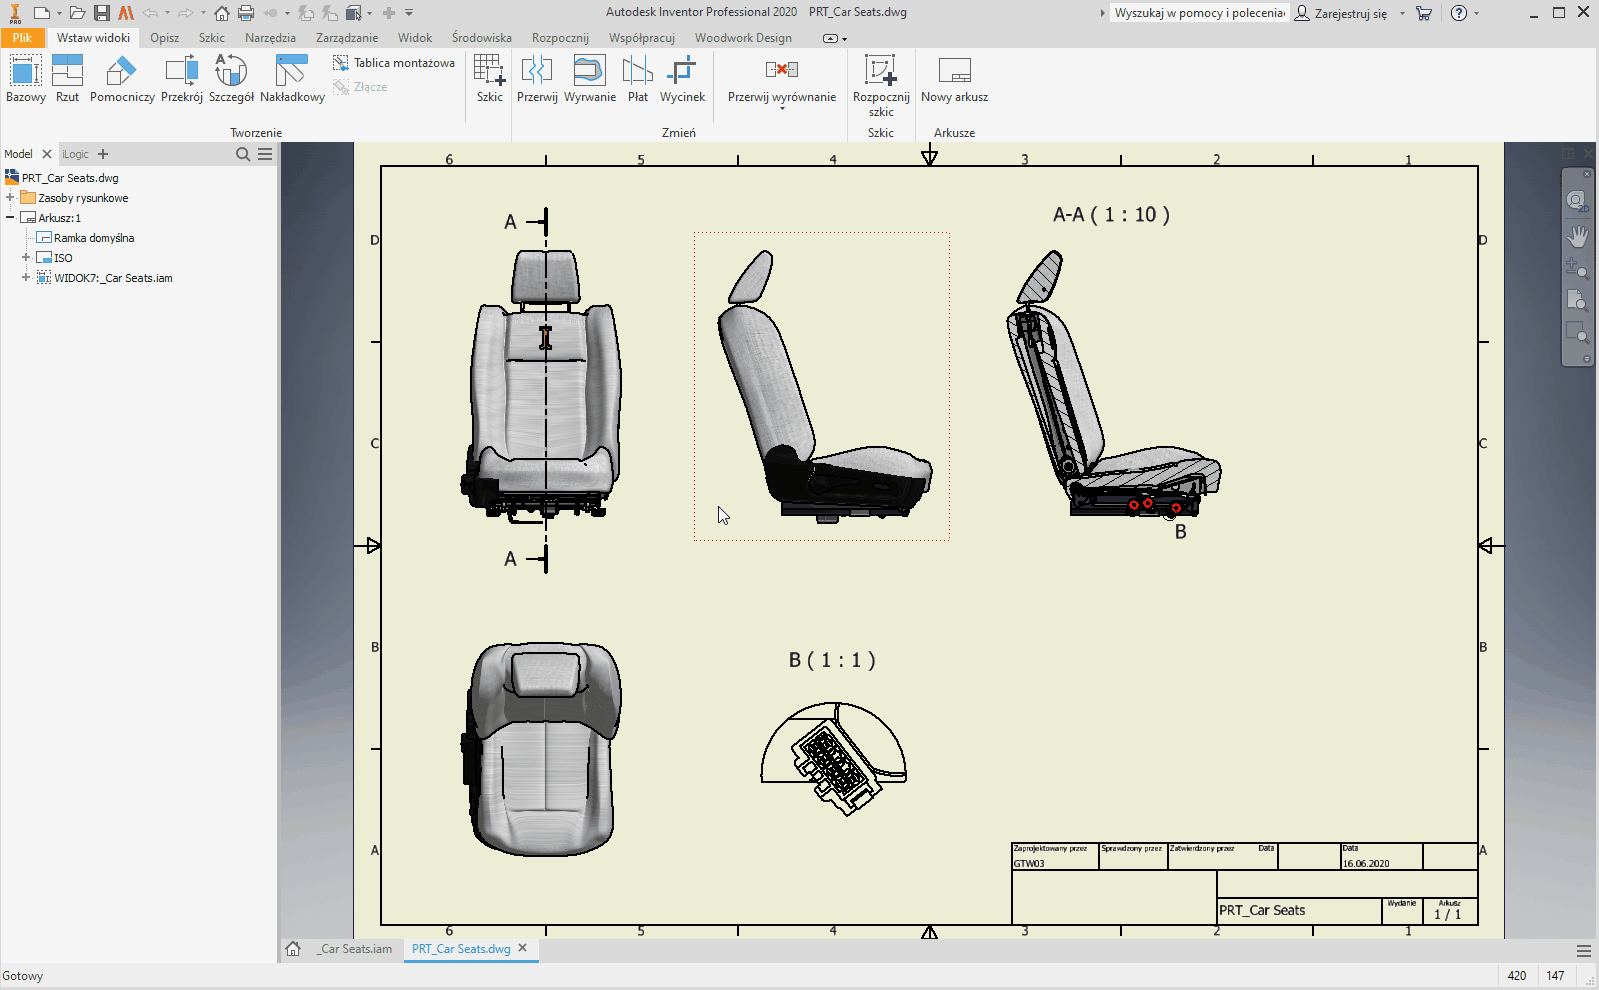Select the Wycinek crop tool
The image size is (1599, 990).
[x=682, y=78]
